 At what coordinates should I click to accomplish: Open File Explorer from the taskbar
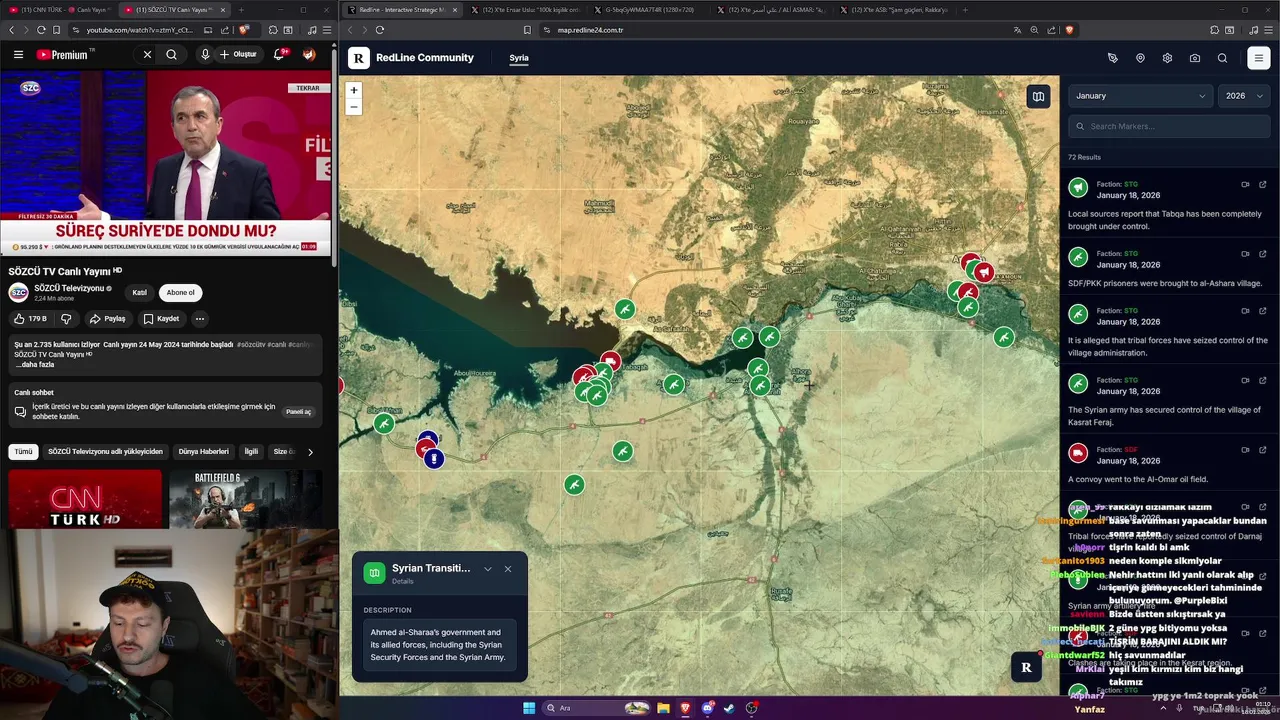point(663,708)
